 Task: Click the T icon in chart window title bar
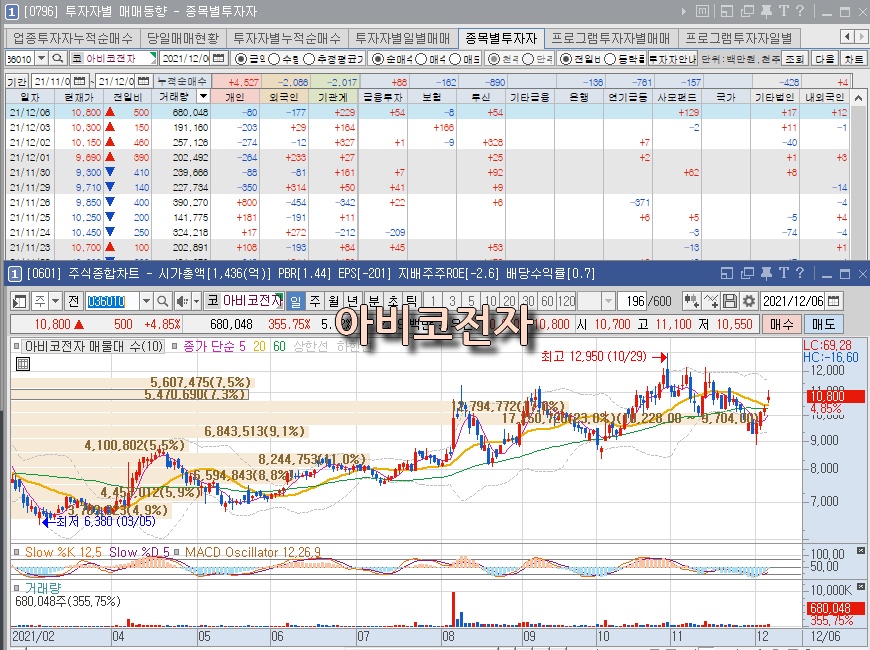783,273
